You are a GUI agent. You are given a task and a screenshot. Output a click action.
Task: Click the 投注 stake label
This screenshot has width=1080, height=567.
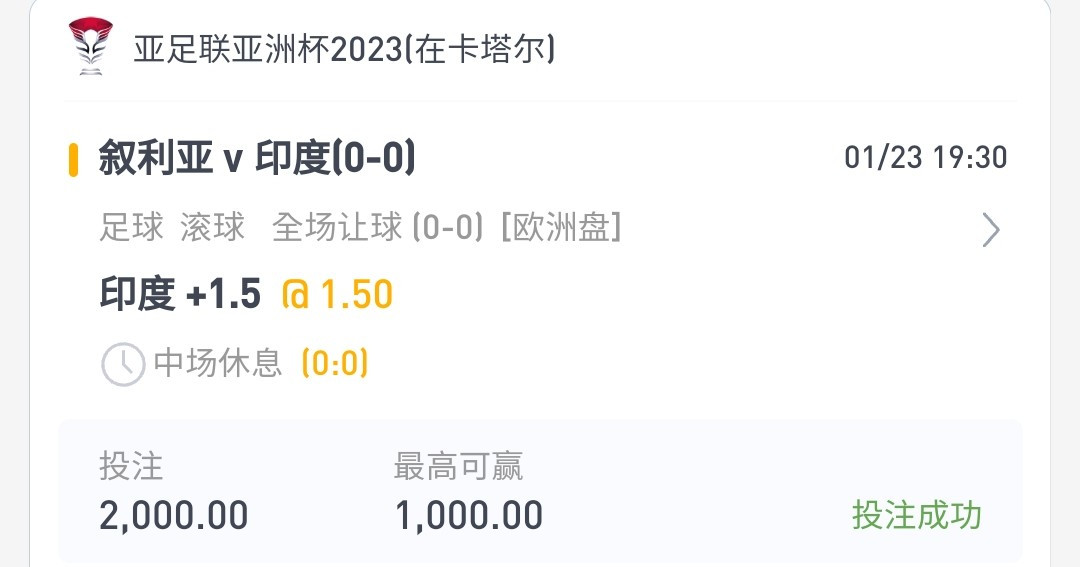coord(131,466)
